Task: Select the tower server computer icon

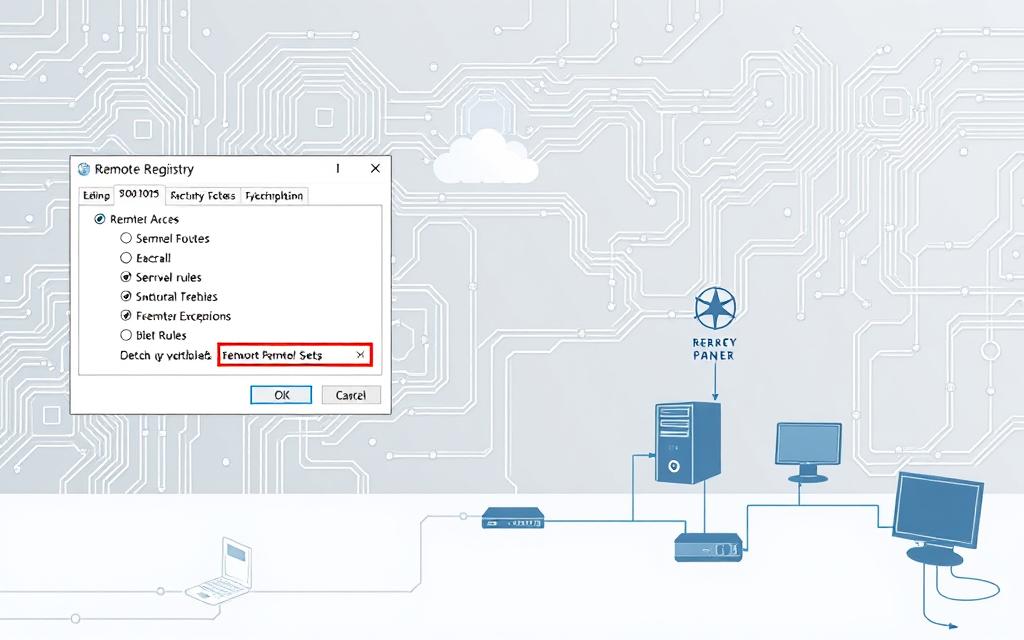Action: tap(686, 443)
